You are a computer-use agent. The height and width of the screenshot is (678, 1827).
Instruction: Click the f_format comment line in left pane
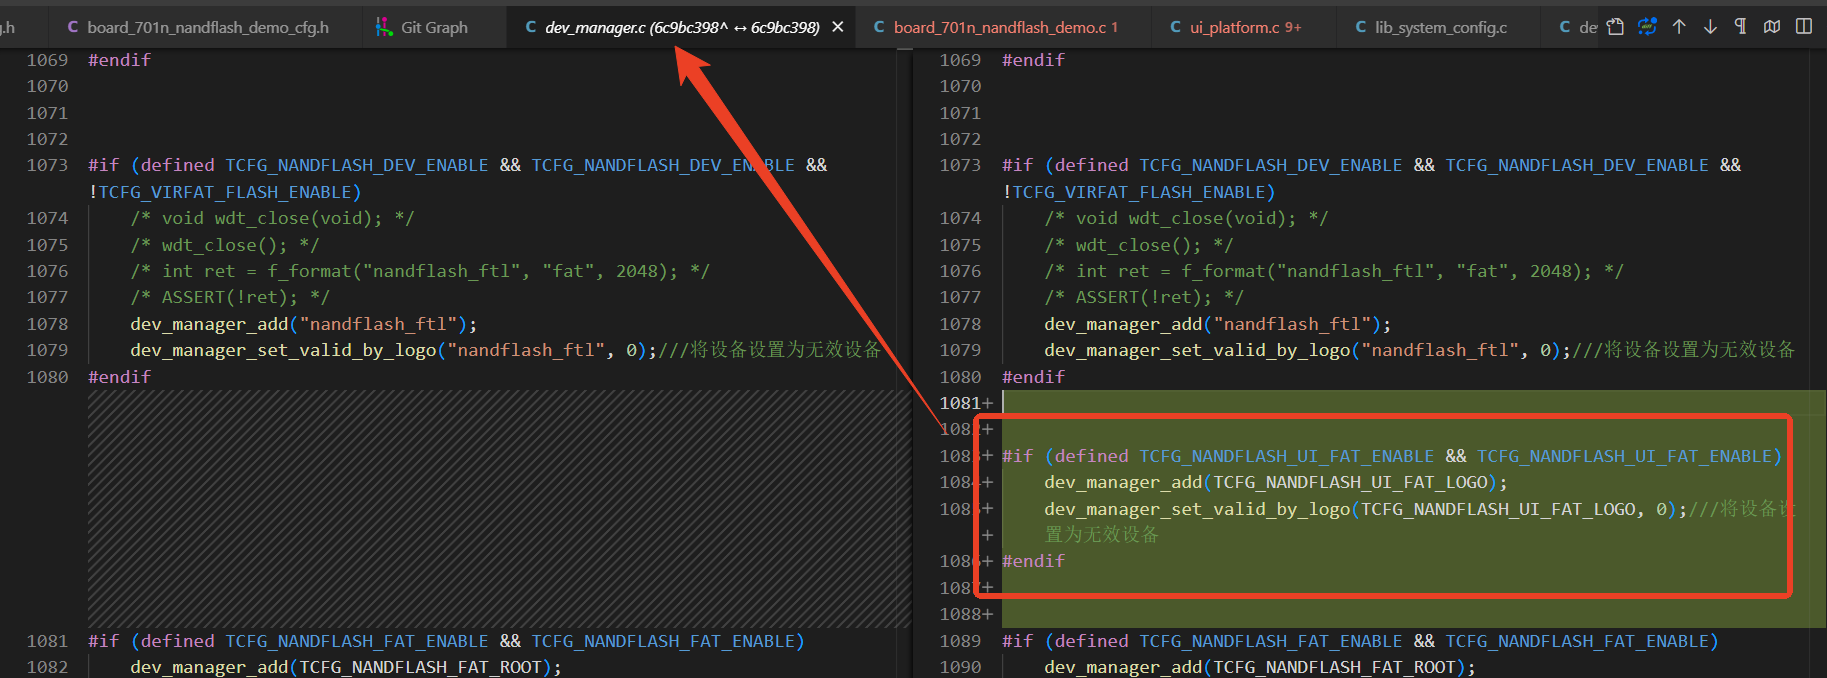420,271
